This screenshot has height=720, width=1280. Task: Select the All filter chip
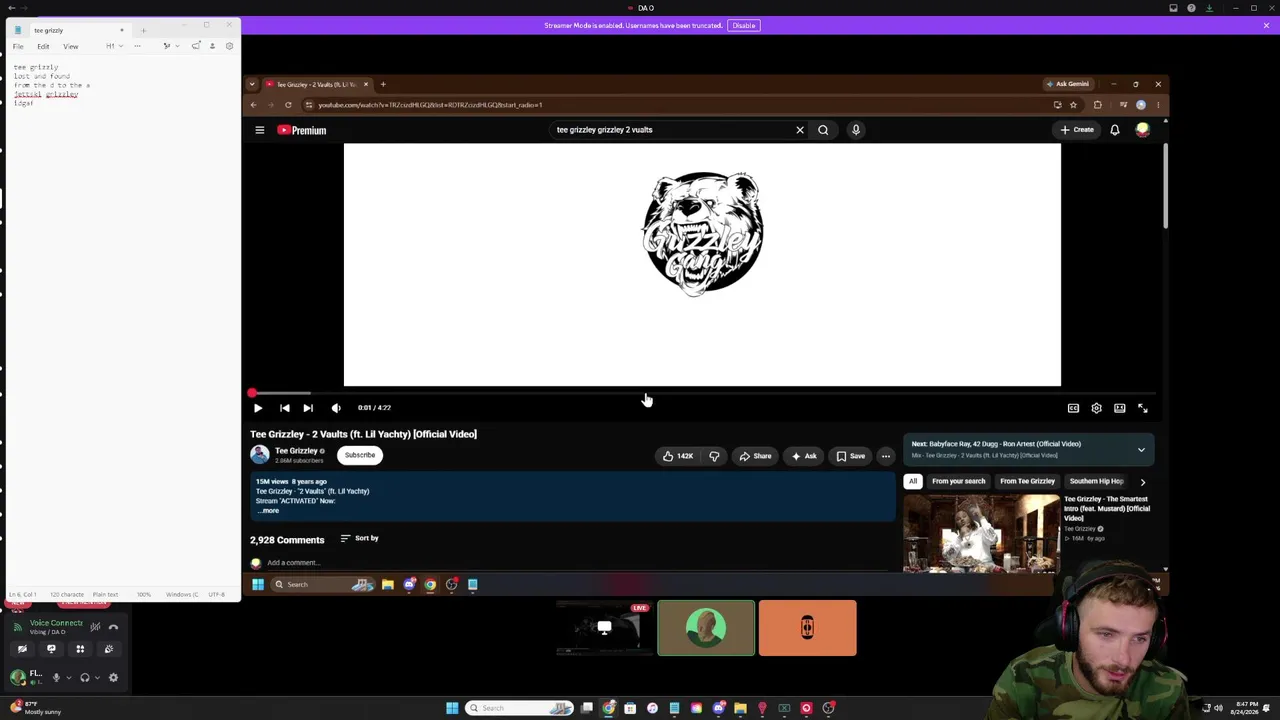click(913, 482)
